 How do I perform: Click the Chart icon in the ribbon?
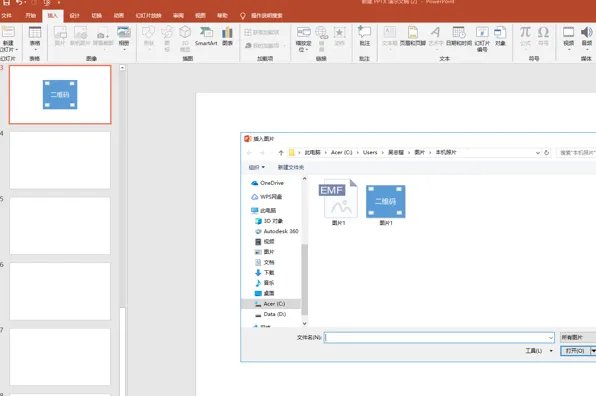point(227,36)
